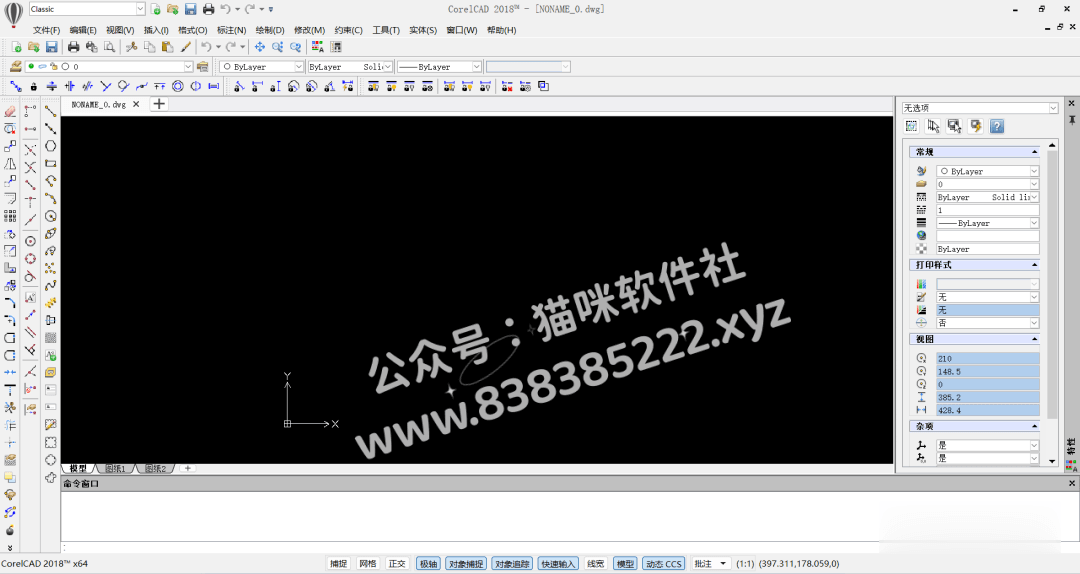Image resolution: width=1080 pixels, height=574 pixels.
Task: Select the Mirror tool in modify toolbar
Action: pyautogui.click(x=10, y=164)
